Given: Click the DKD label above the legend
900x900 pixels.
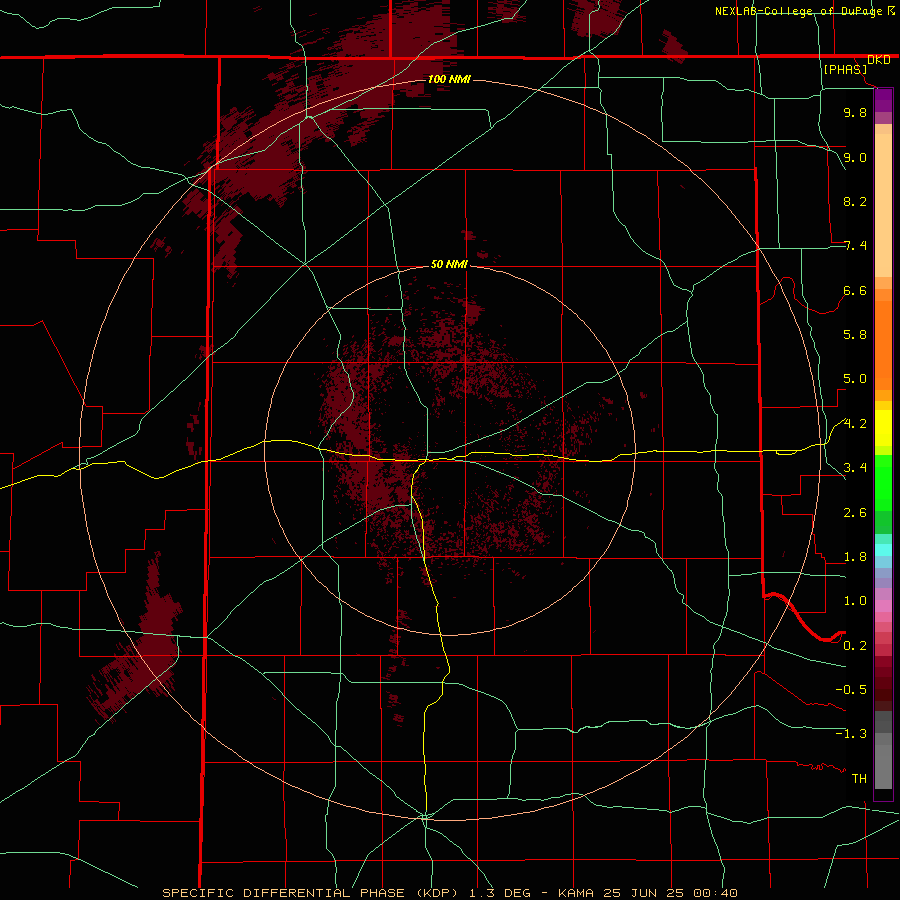Looking at the screenshot, I should pyautogui.click(x=879, y=59).
